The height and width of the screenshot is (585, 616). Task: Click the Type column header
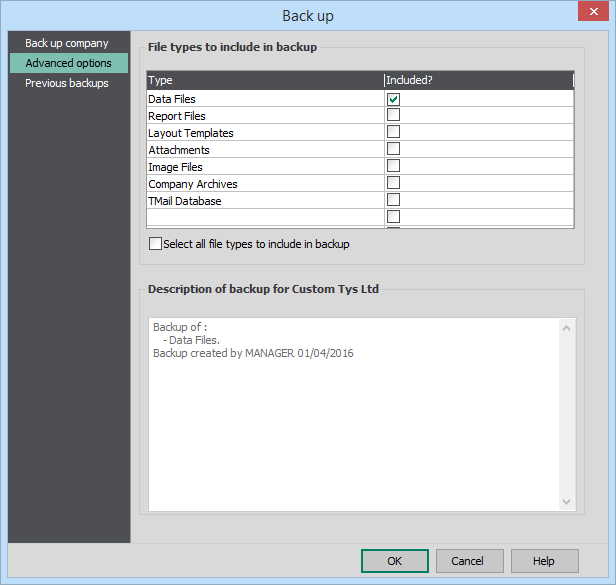click(265, 81)
